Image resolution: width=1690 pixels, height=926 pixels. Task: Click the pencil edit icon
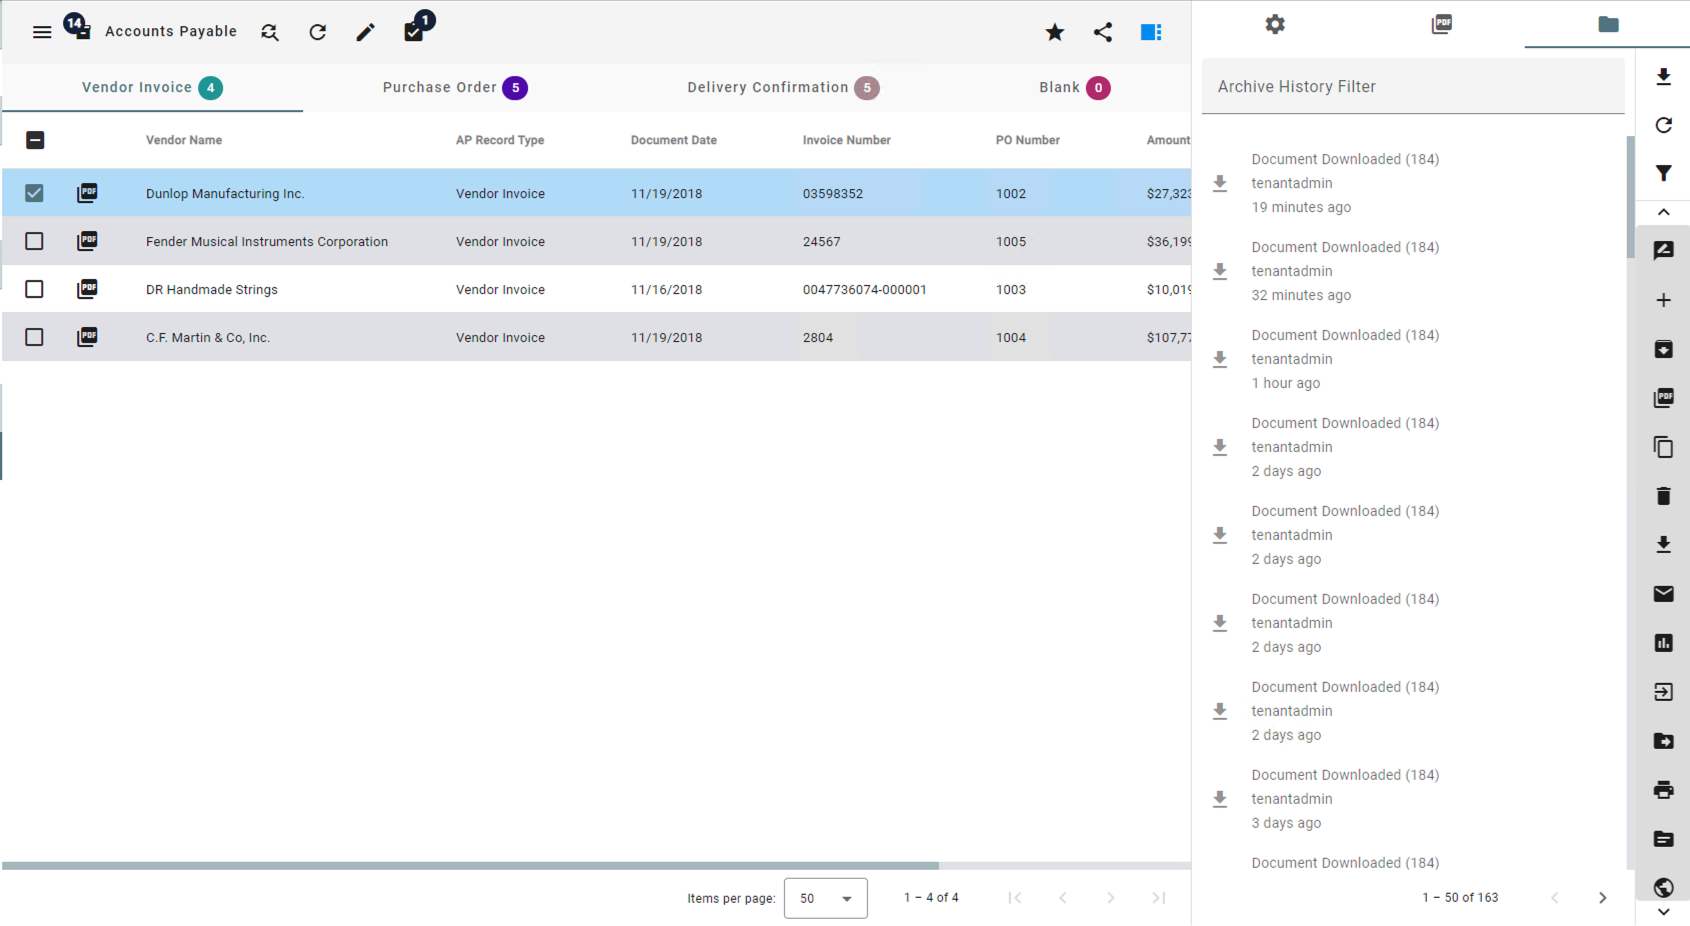pyautogui.click(x=366, y=32)
